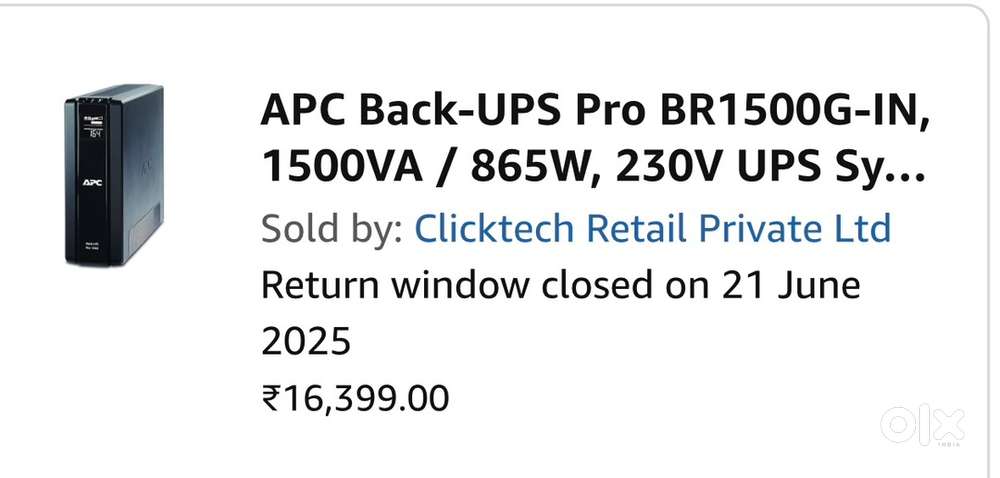Select the price ₹16,399.00
Screen dimensions: 1000x478
point(355,399)
